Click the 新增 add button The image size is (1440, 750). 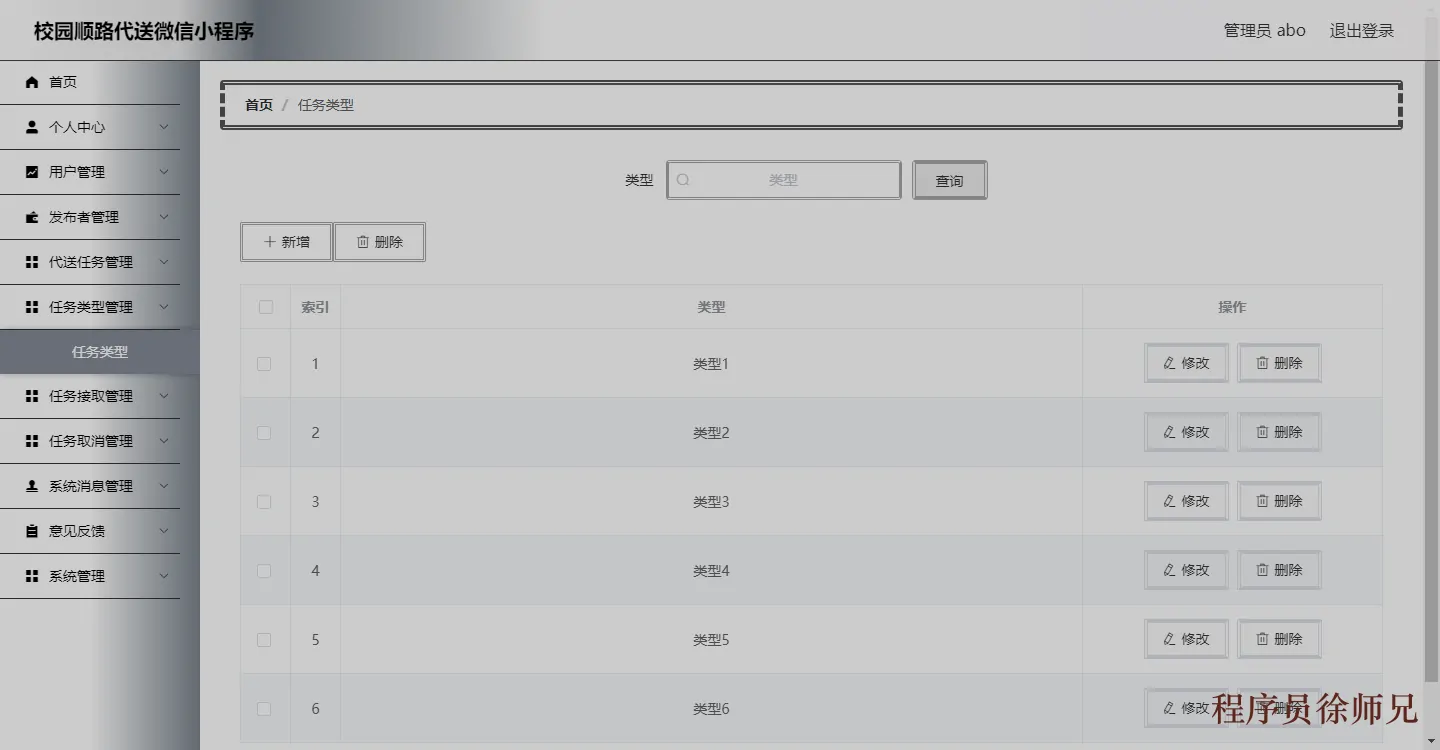286,242
